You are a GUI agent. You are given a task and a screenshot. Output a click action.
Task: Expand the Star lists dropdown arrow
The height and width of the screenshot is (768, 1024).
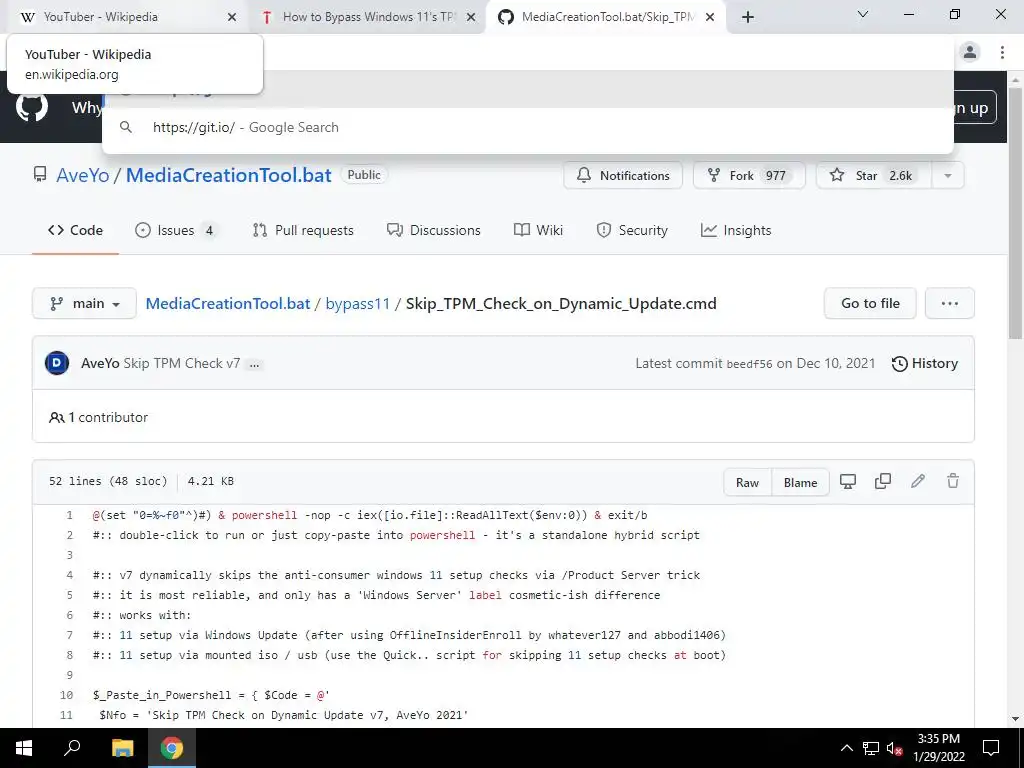[948, 176]
